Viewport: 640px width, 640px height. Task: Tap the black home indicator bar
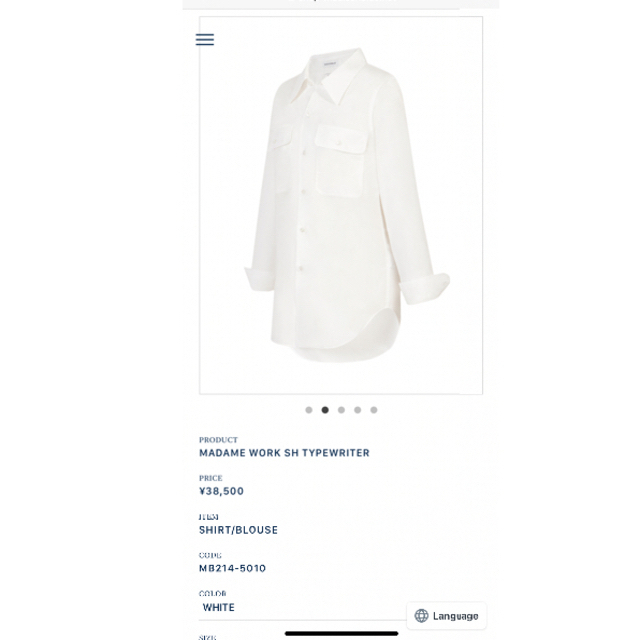pyautogui.click(x=341, y=633)
